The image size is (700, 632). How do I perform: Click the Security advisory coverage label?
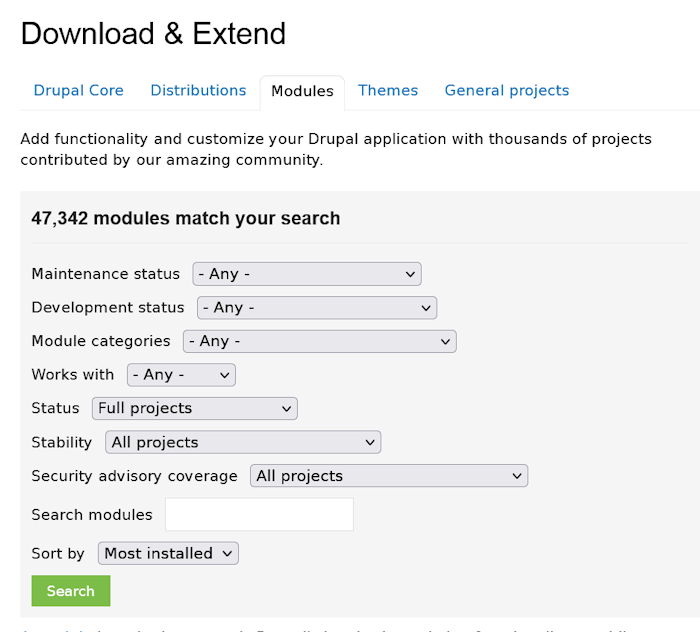pyautogui.click(x=134, y=476)
